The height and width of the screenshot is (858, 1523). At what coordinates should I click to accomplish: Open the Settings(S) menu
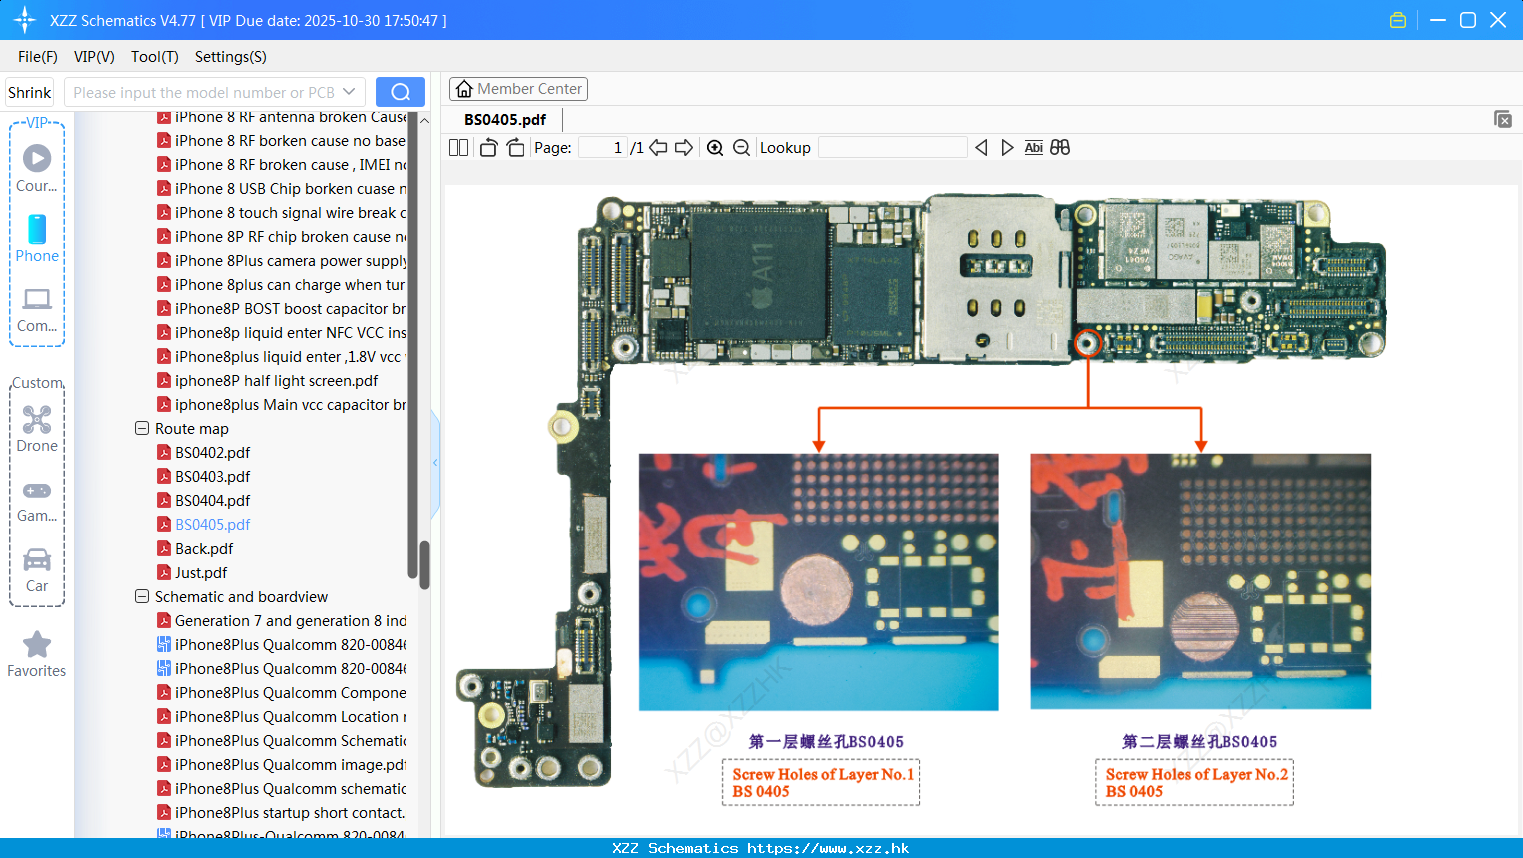tap(231, 57)
